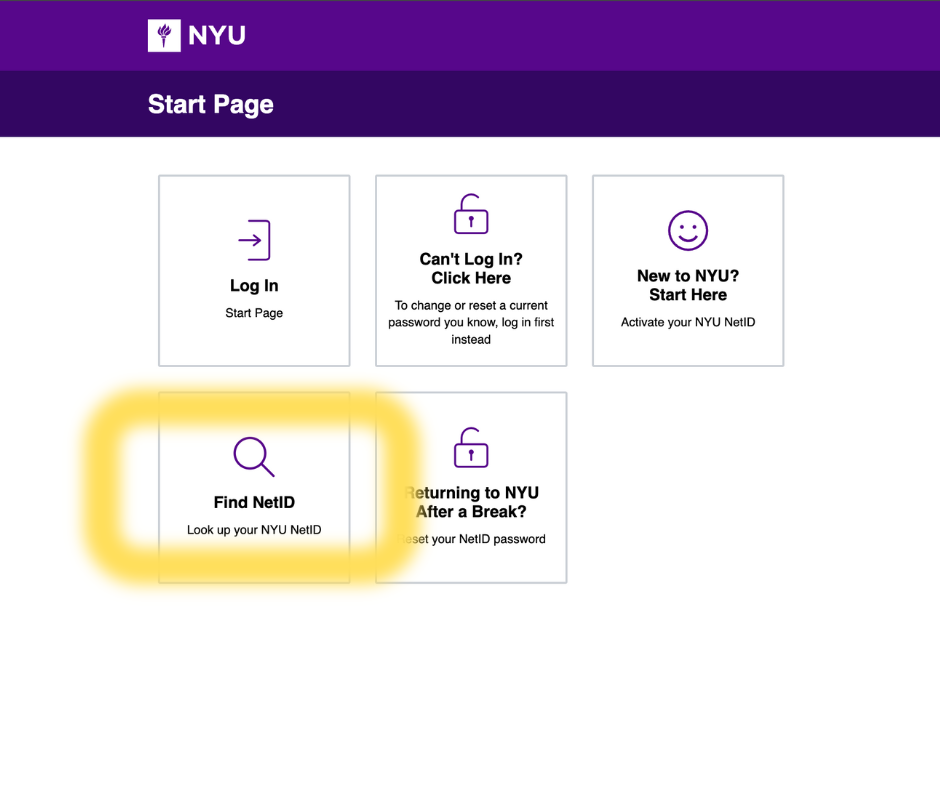Choose "New to NYU? Start Here" heading
This screenshot has height=788, width=940.
pos(688,285)
